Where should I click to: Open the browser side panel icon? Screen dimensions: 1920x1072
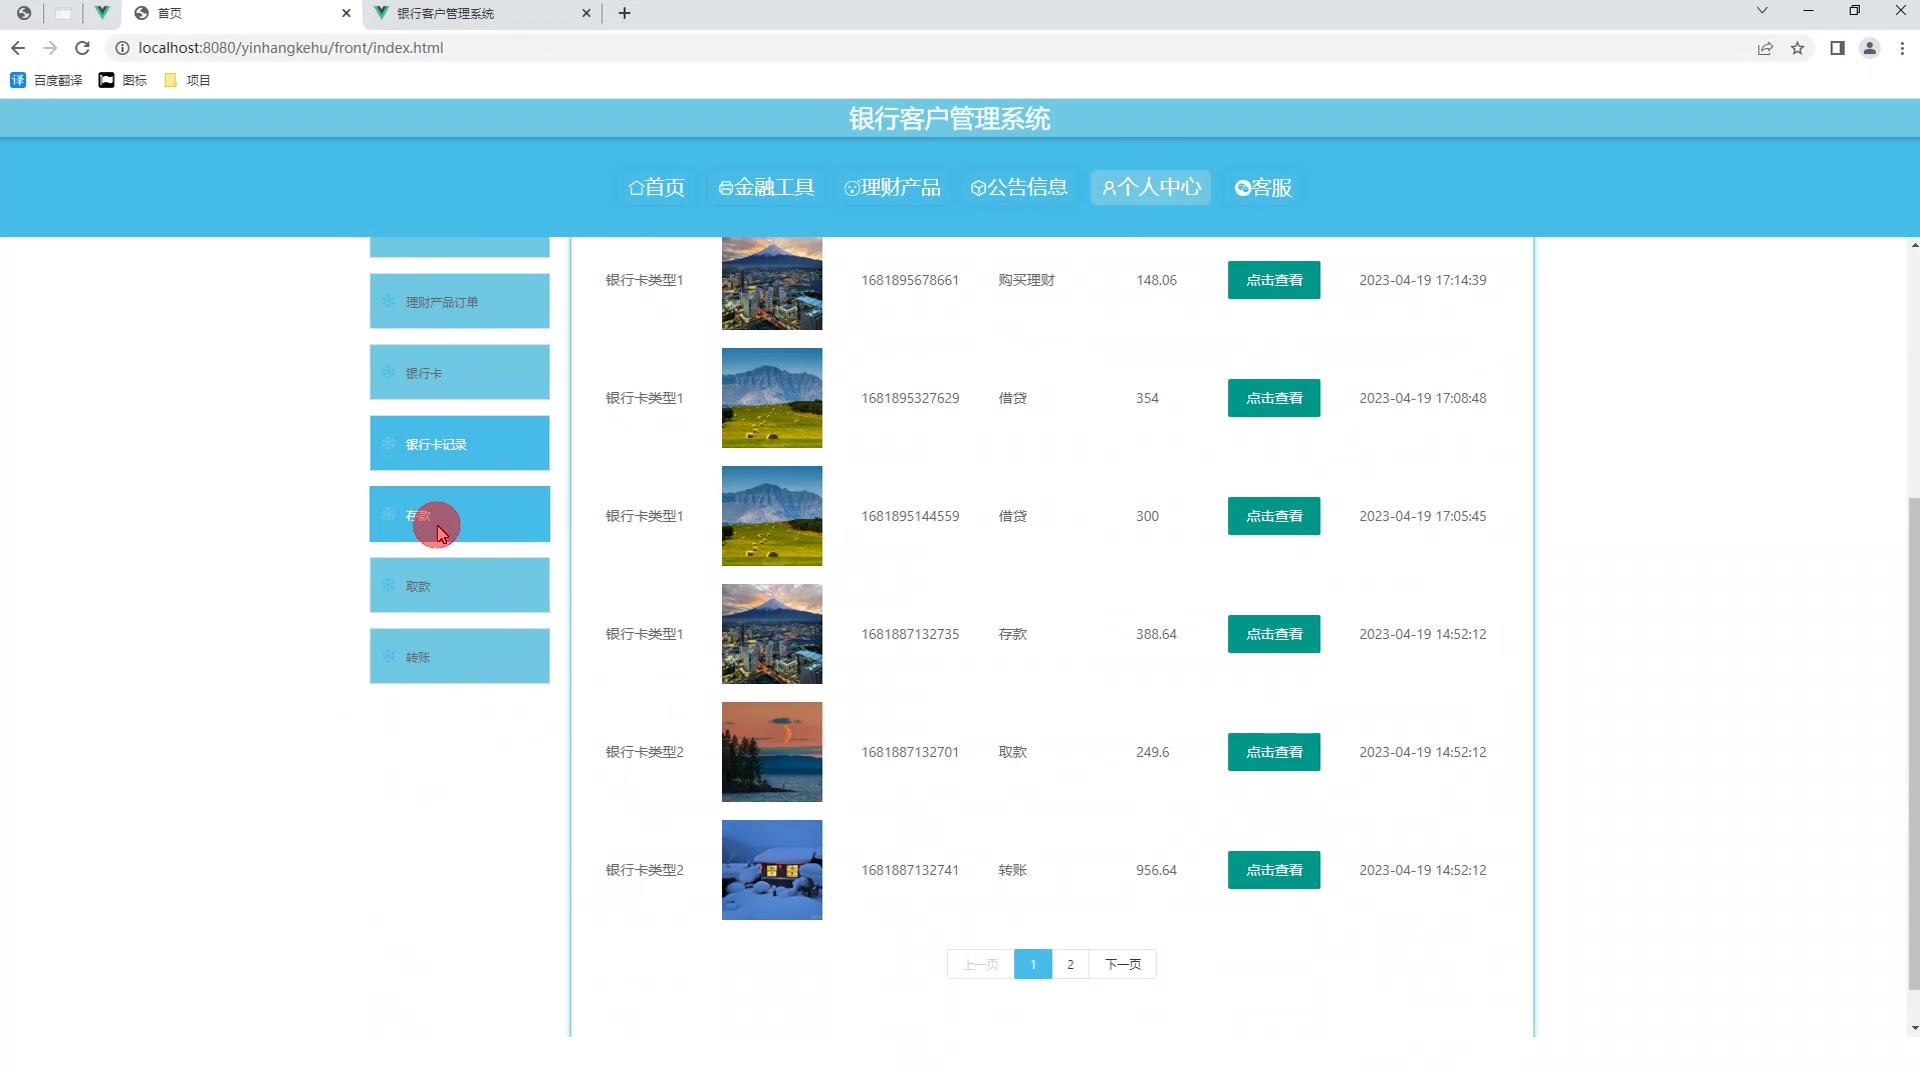coord(1837,48)
